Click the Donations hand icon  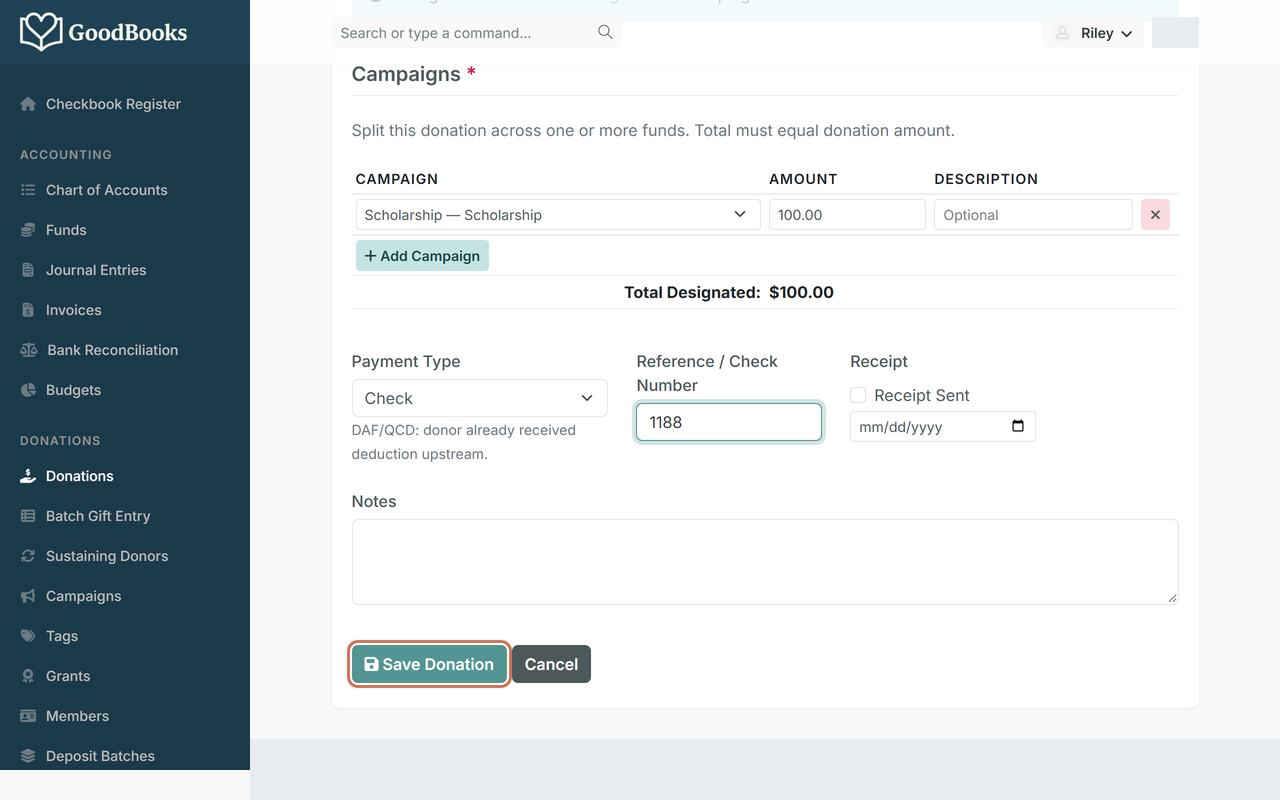click(x=28, y=476)
